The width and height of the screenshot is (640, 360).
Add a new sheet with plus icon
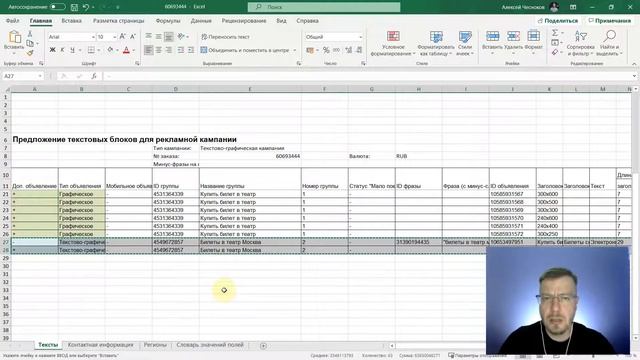pos(263,346)
